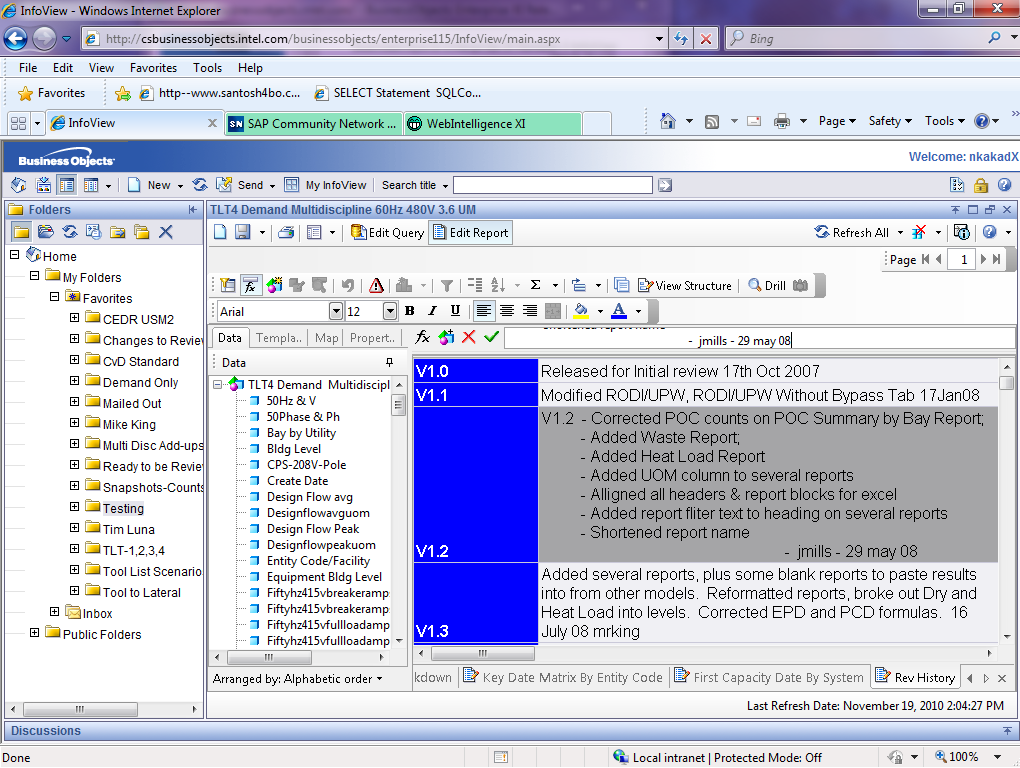Toggle Italic formatting
This screenshot has height=768, width=1020.
point(432,311)
